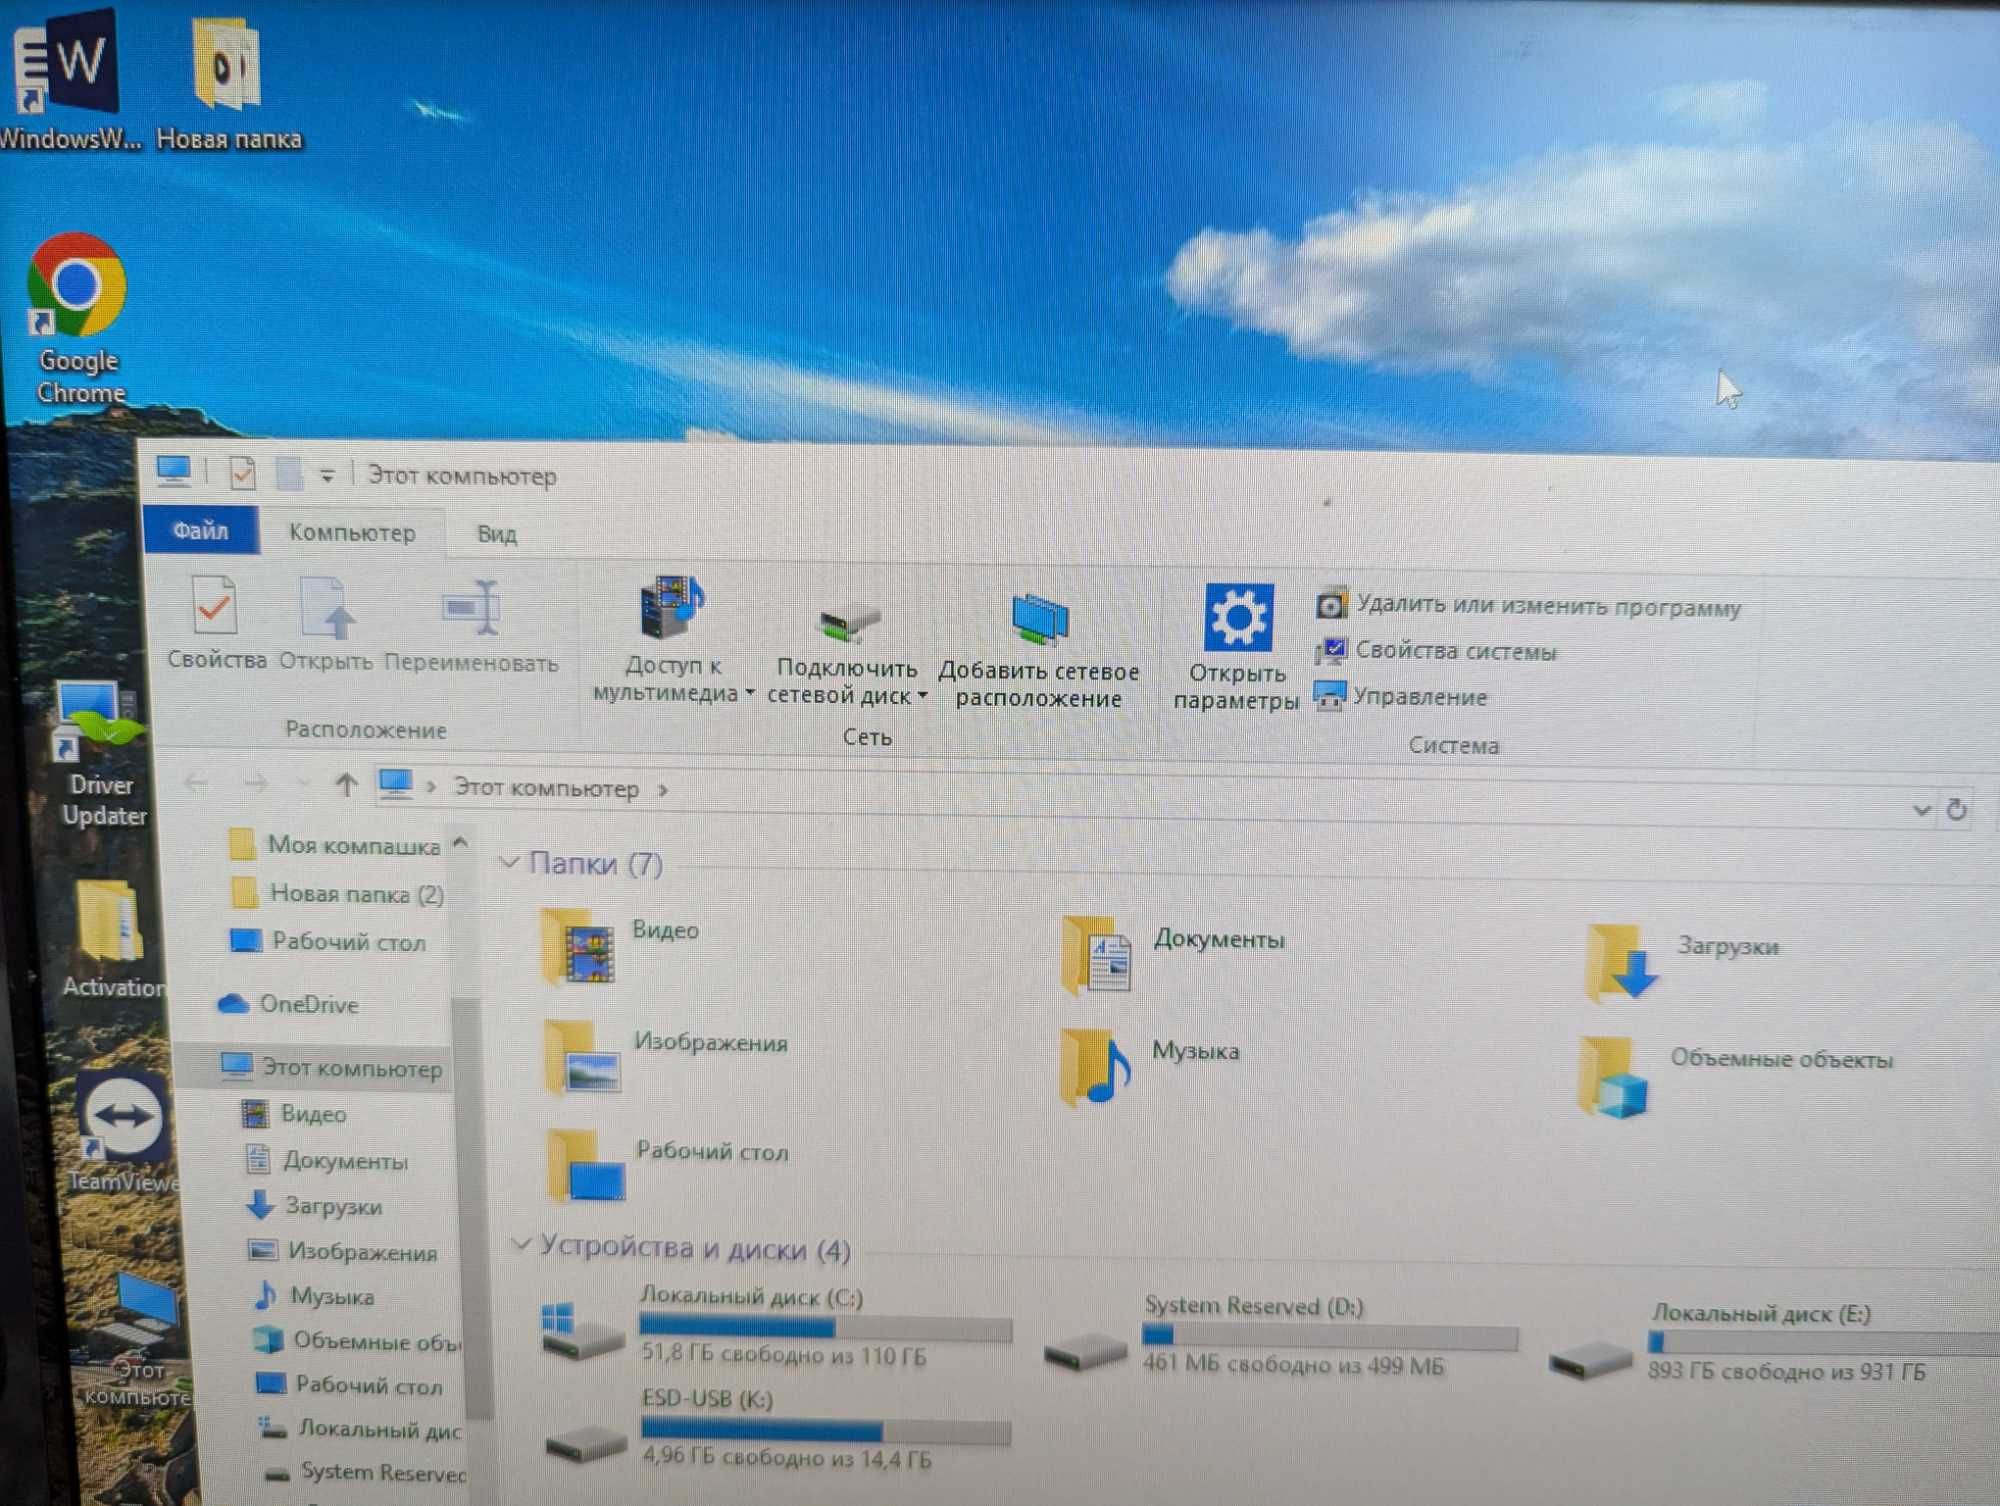2000x1506 pixels.
Task: Collapse the Устройства и диски (4) section
Action: coord(520,1243)
